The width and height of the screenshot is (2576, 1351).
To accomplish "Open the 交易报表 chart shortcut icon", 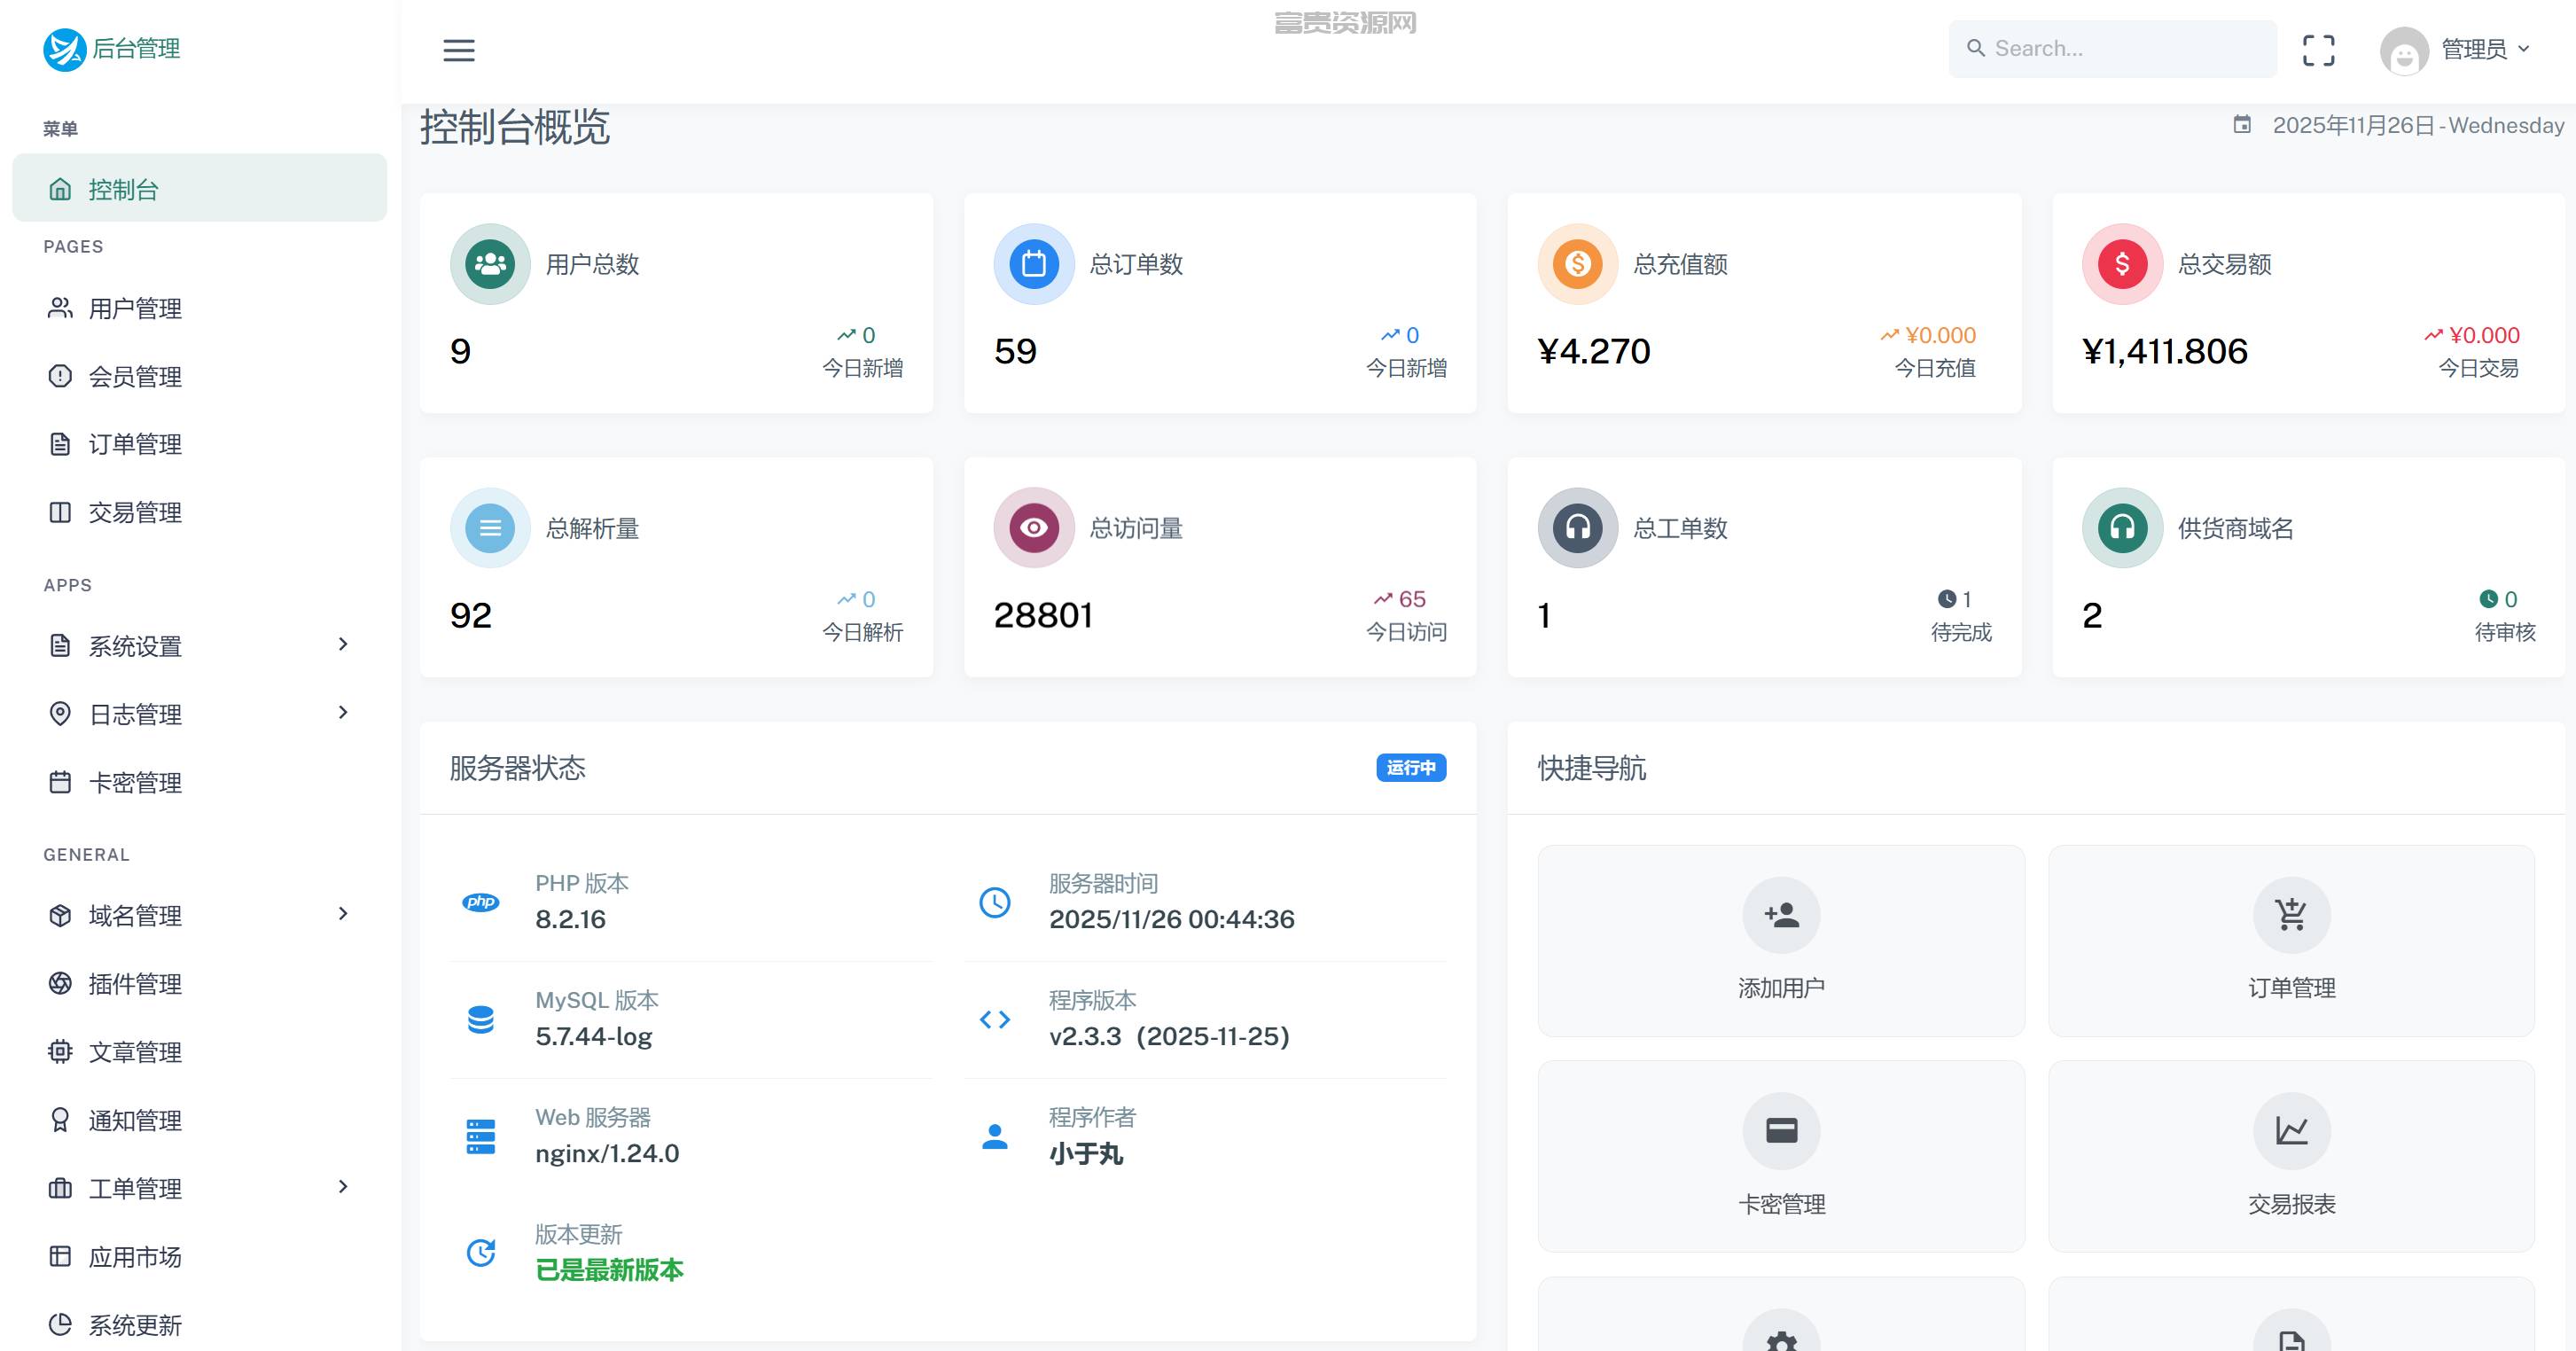I will point(2291,1131).
